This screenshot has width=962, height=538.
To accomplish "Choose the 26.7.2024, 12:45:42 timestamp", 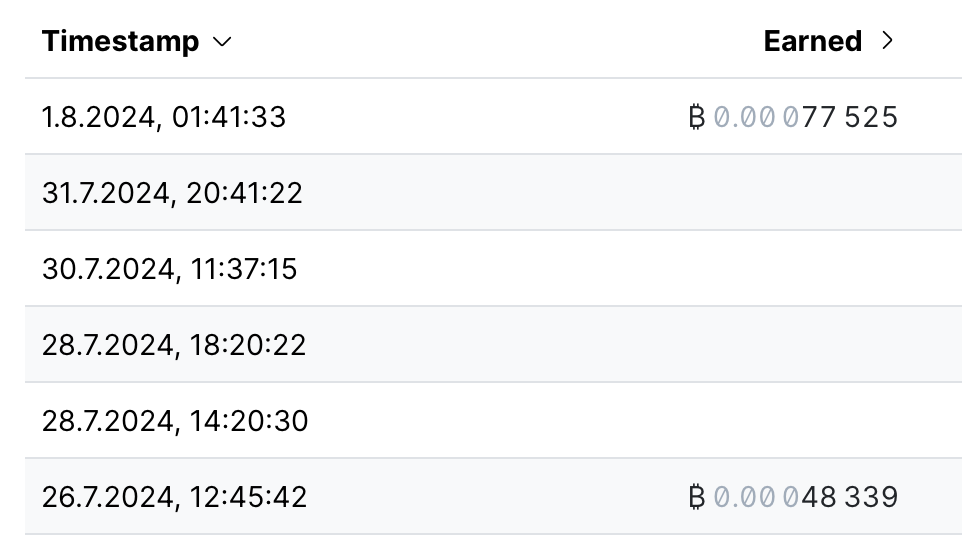I will (x=174, y=497).
